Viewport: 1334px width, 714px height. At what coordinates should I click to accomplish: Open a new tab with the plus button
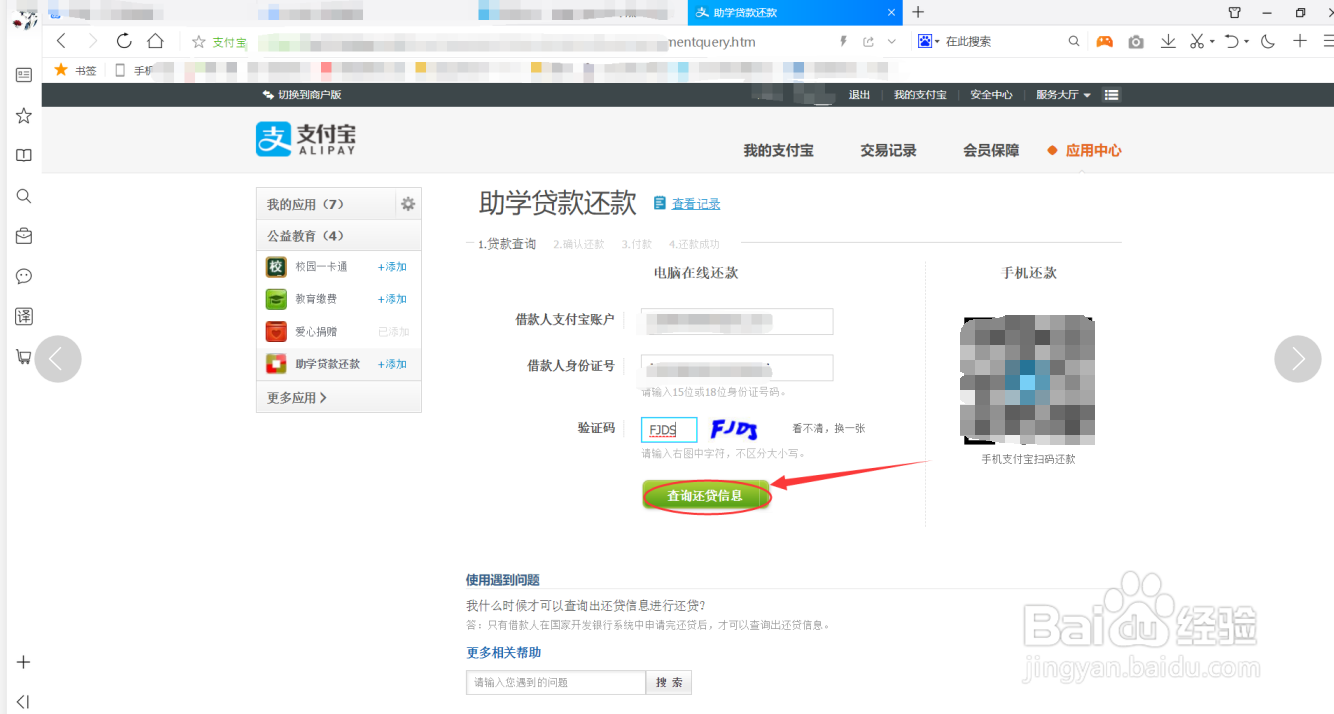[918, 12]
